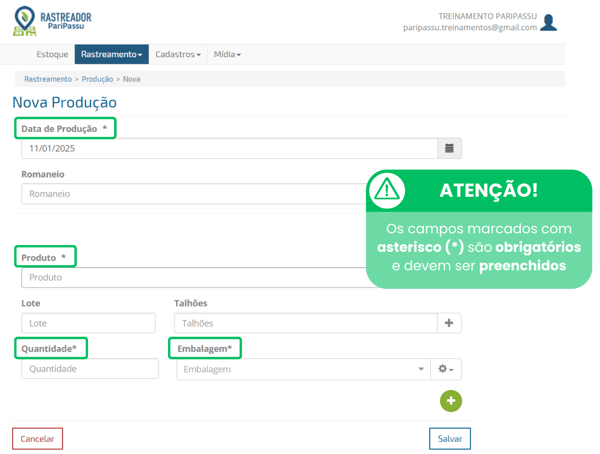Click the TREINAMENTO PARIPASSU user name
The image size is (600, 454).
[x=488, y=16]
